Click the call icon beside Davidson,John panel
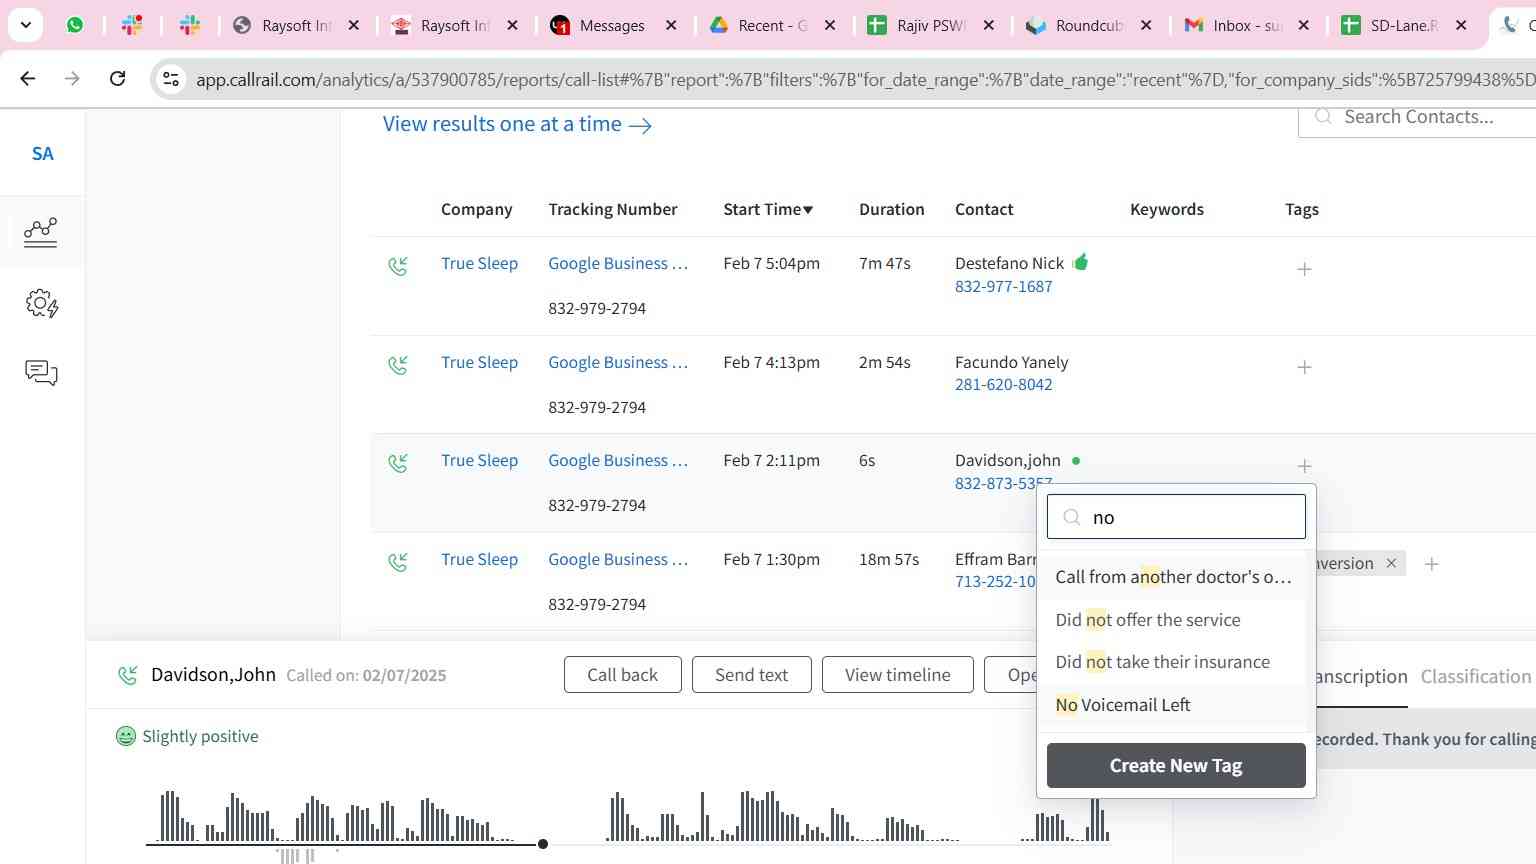This screenshot has width=1536, height=864. pyautogui.click(x=128, y=675)
